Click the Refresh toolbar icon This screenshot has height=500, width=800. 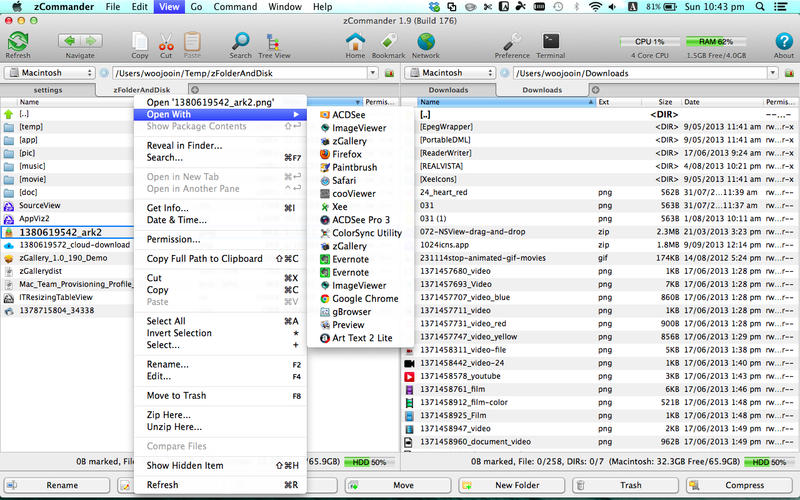(x=17, y=42)
